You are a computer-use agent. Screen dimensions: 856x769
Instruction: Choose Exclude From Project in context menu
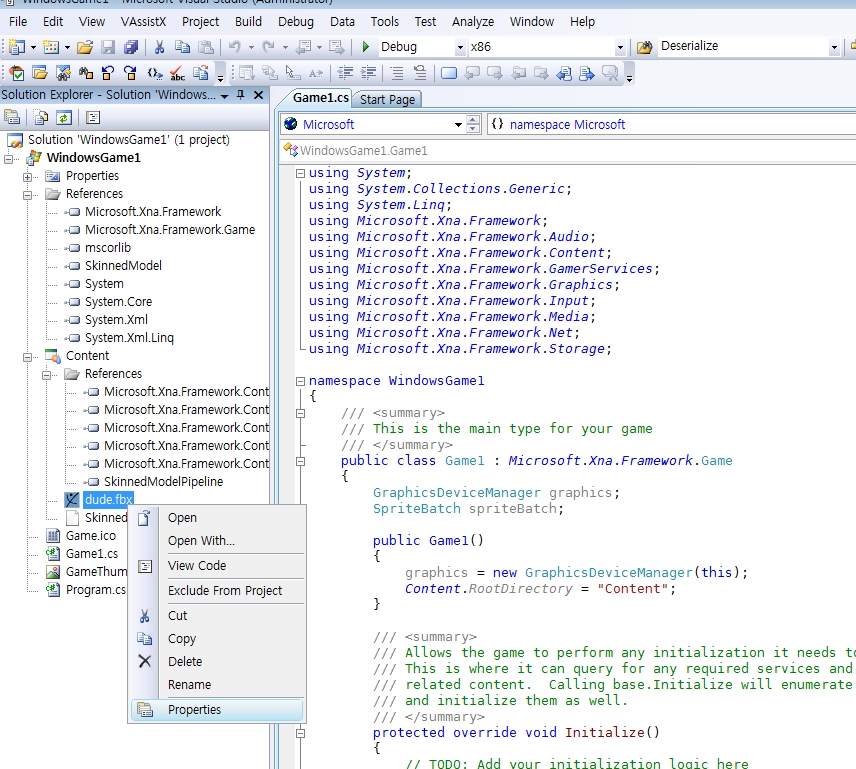tap(217, 591)
